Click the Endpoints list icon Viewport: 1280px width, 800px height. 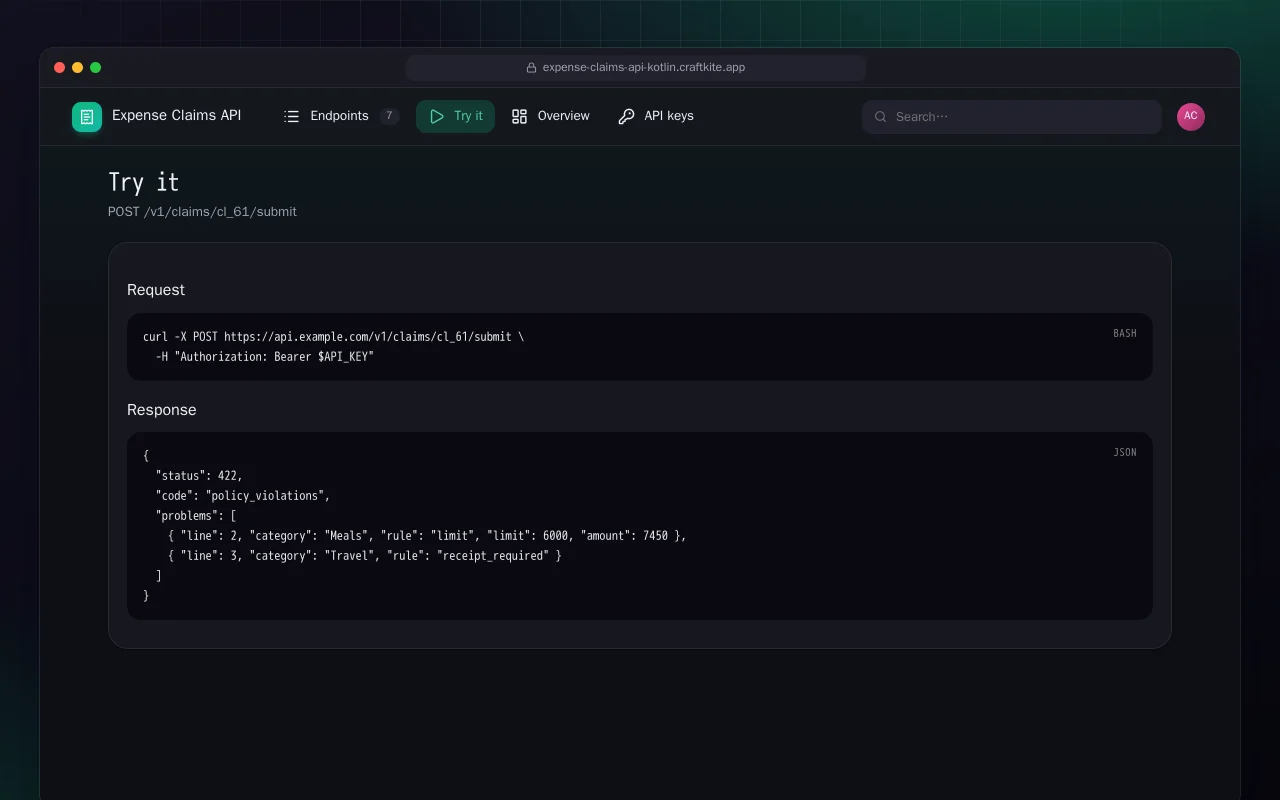[292, 117]
